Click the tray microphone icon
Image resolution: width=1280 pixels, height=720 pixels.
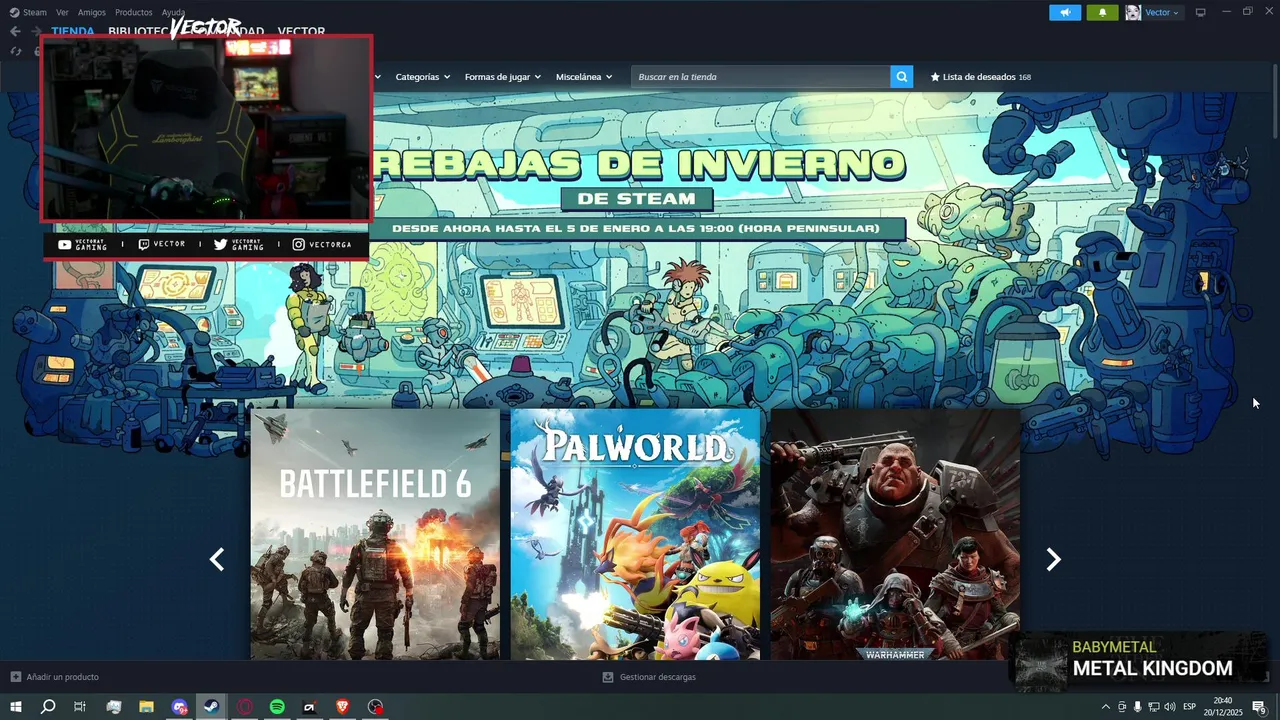pos(1137,707)
